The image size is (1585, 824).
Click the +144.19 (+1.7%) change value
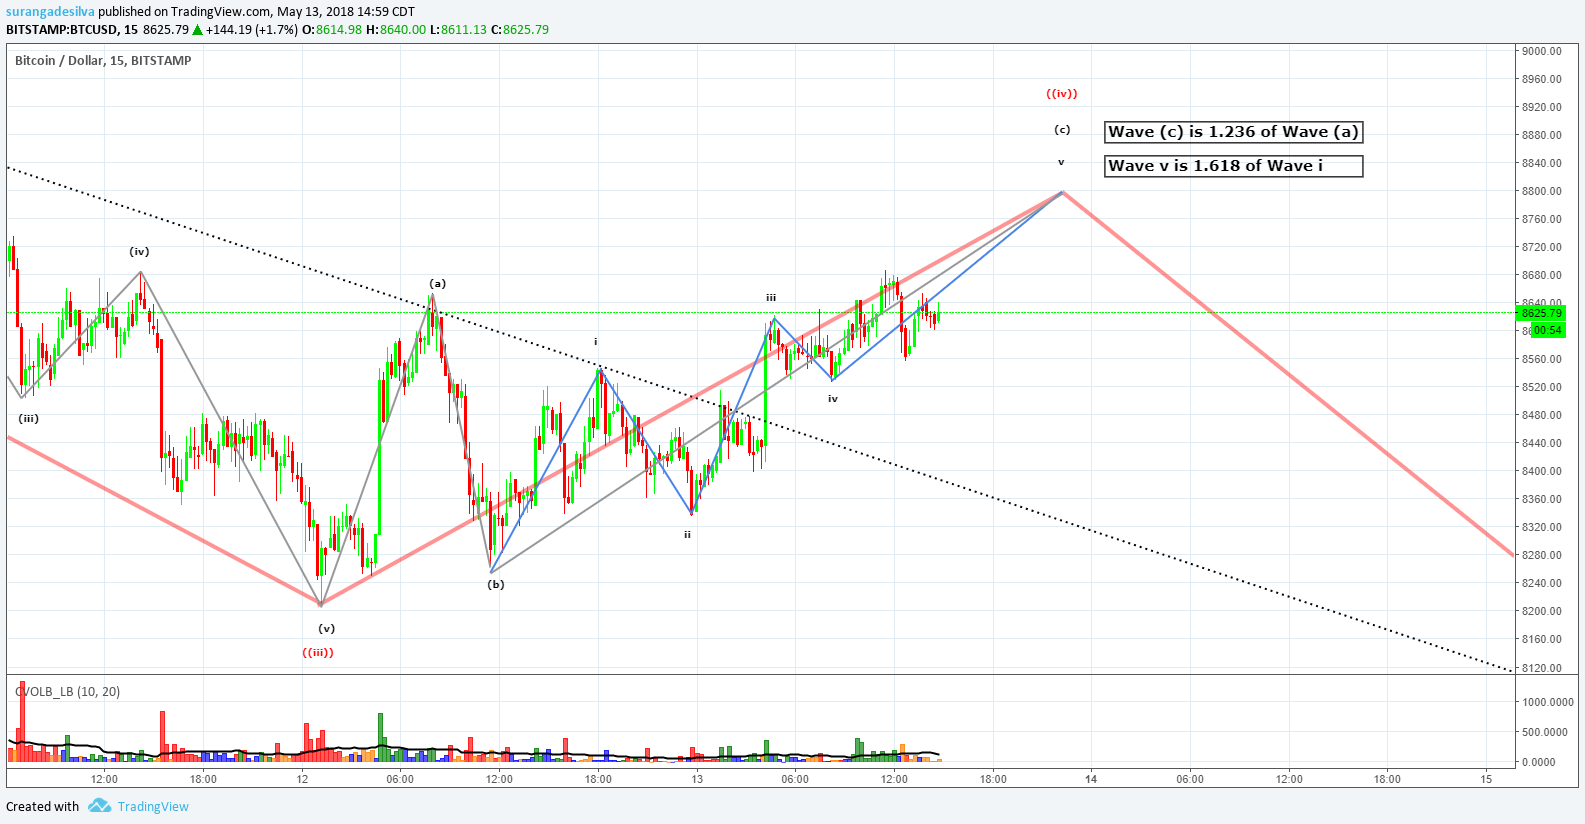(x=252, y=30)
